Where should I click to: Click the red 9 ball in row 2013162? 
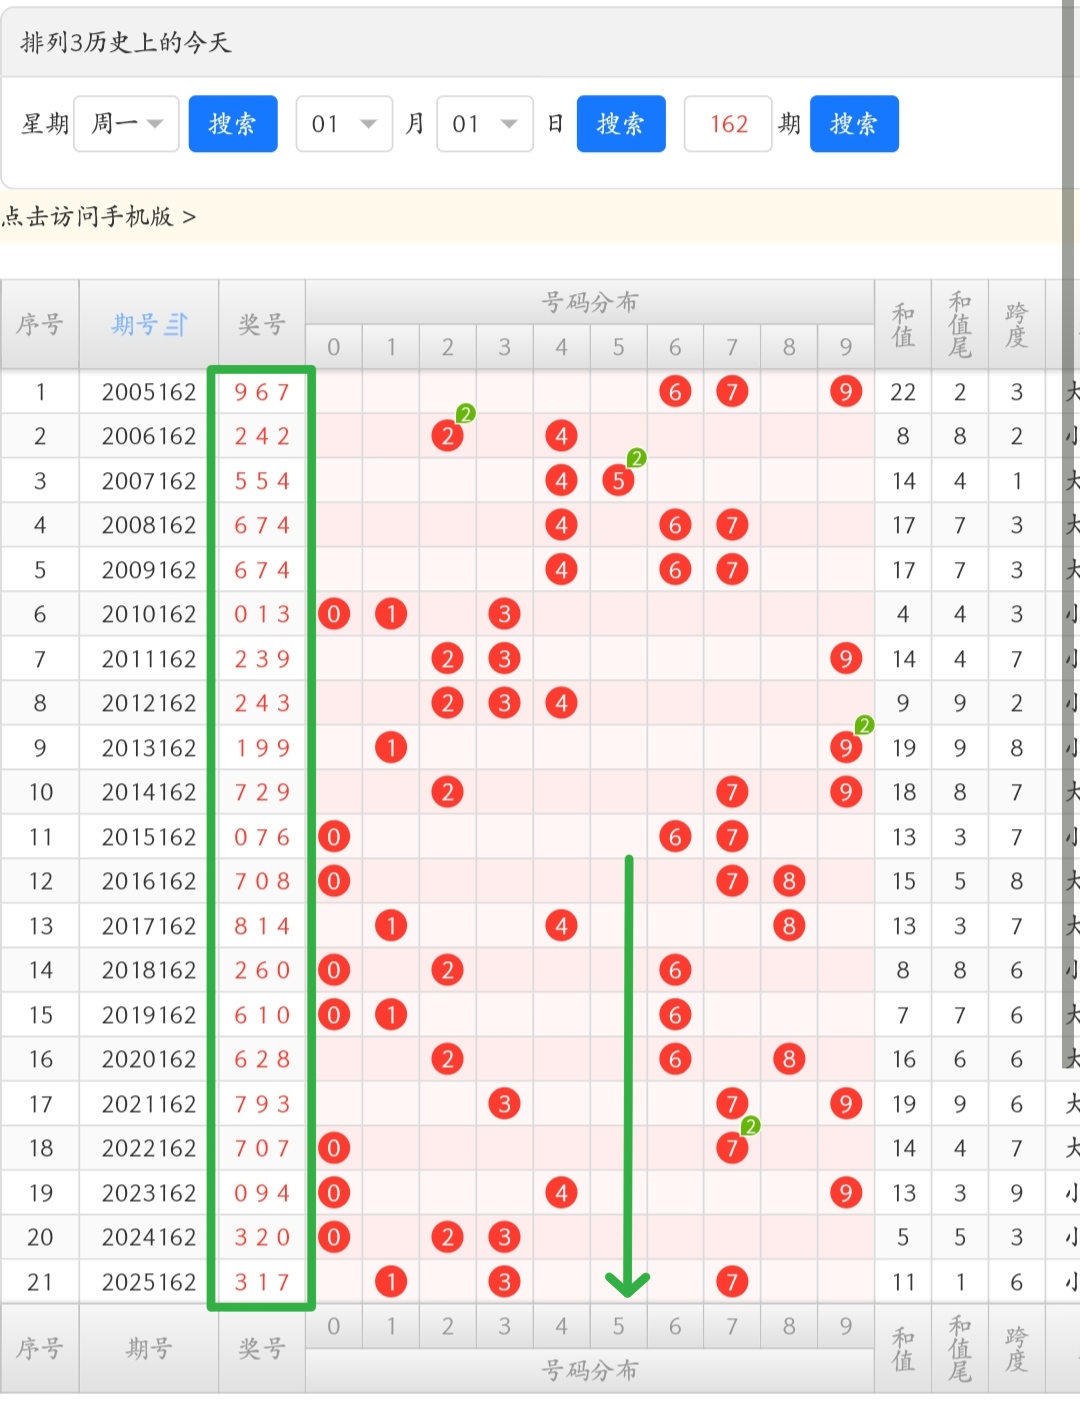846,748
